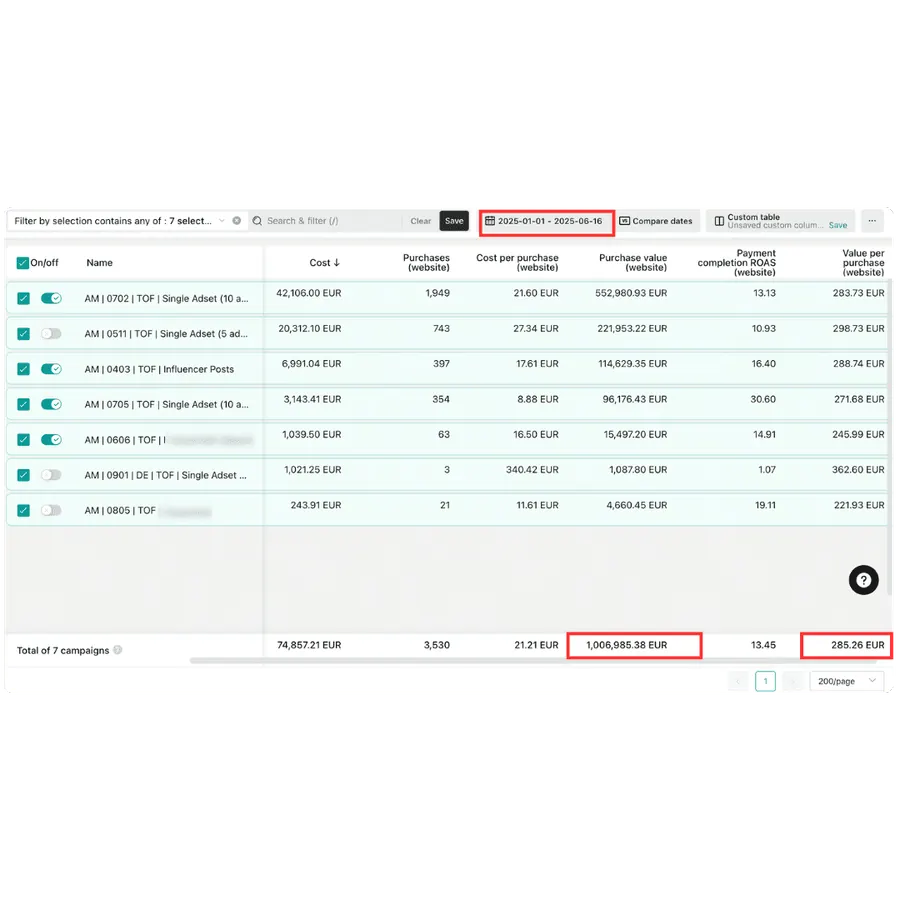
Task: Click the Cost per purchase (website) header
Action: (517, 262)
